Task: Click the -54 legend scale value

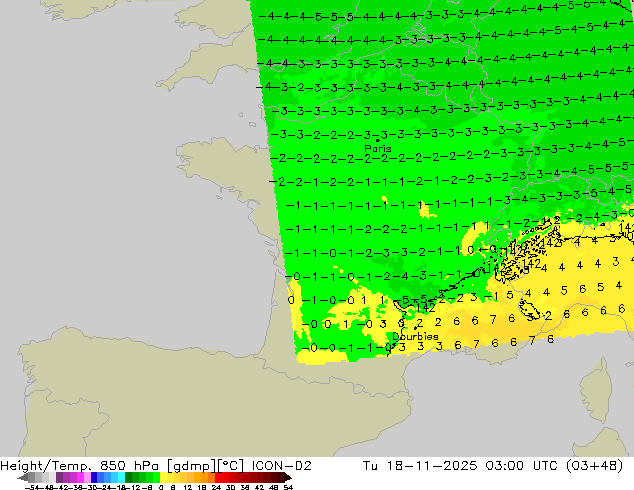Action: [x=32, y=487]
